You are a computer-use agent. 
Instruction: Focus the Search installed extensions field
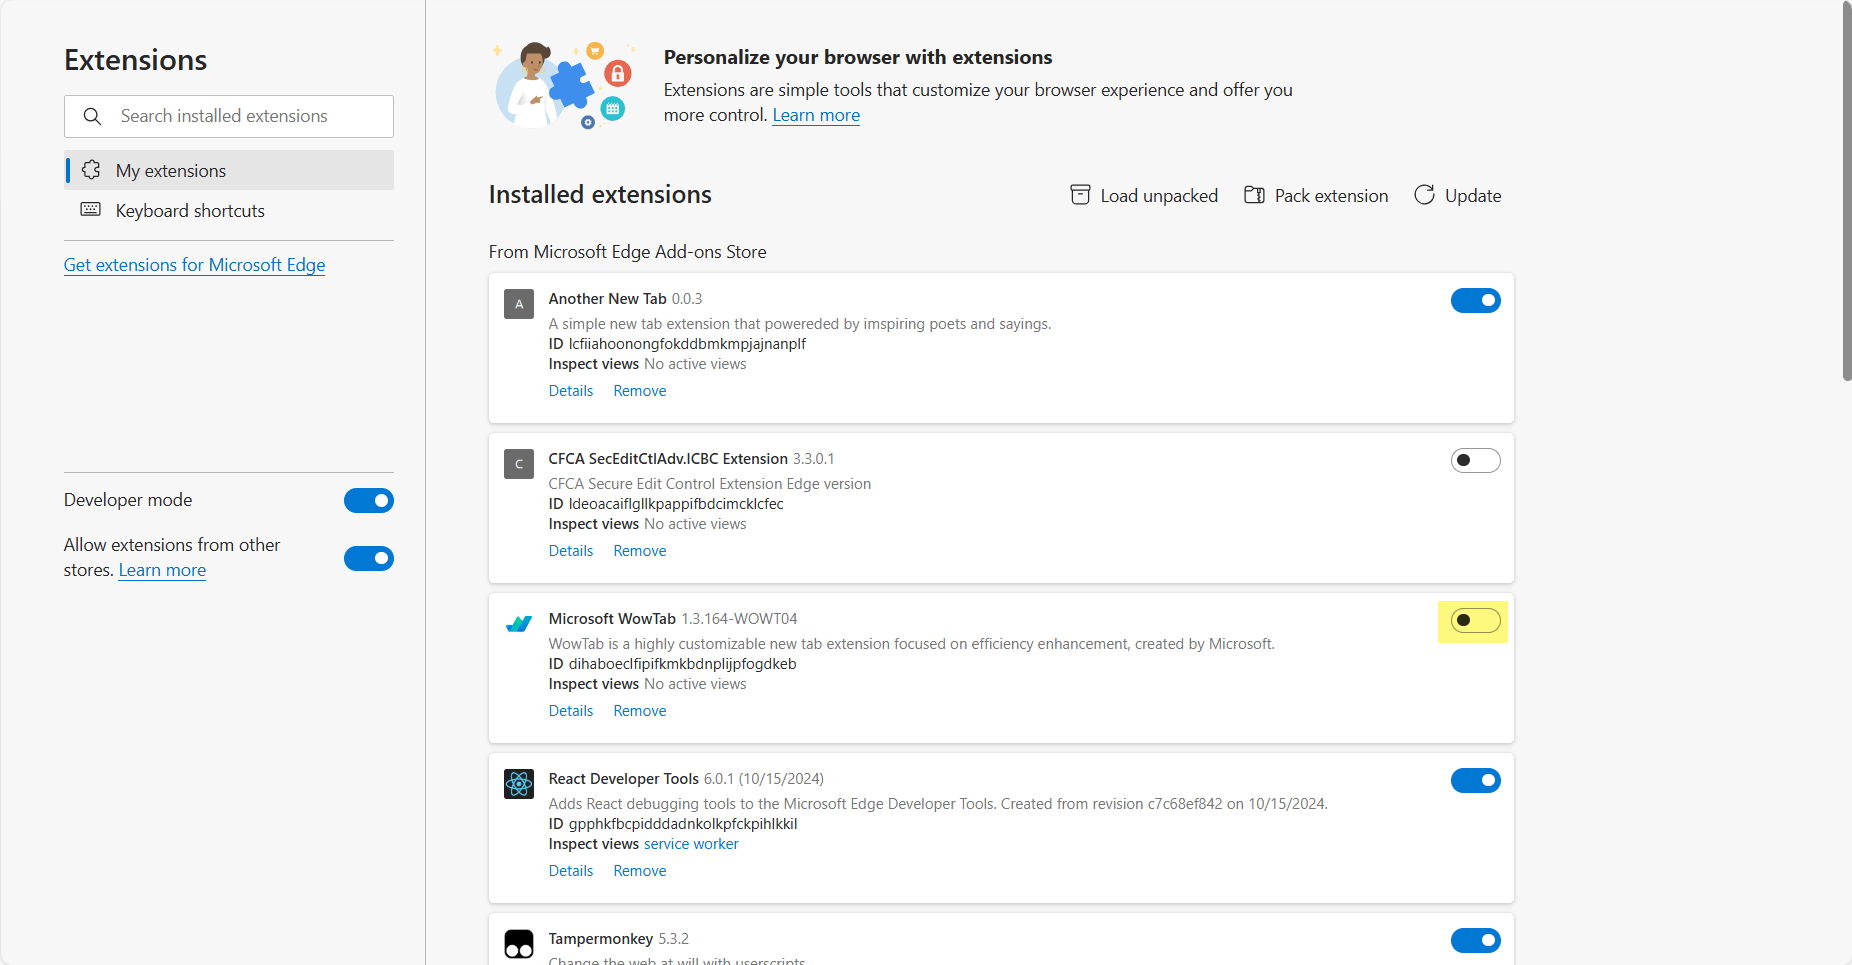click(229, 116)
